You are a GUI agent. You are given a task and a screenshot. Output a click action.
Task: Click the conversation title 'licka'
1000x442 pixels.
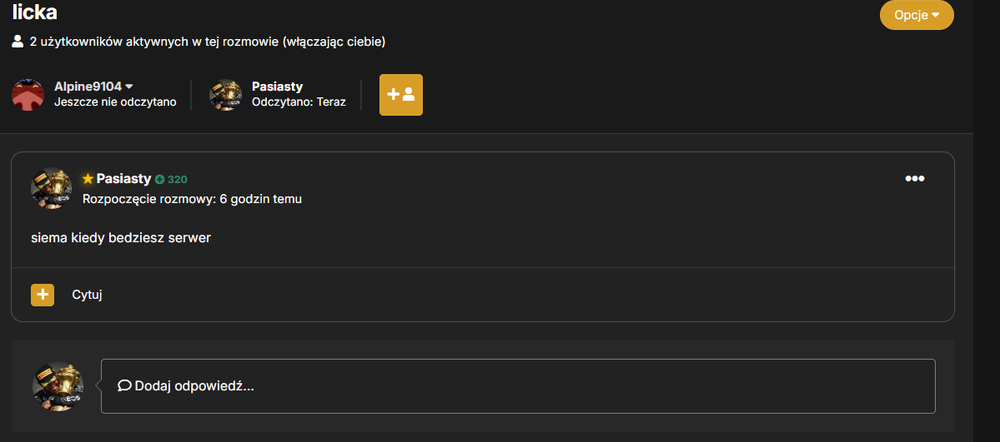34,11
